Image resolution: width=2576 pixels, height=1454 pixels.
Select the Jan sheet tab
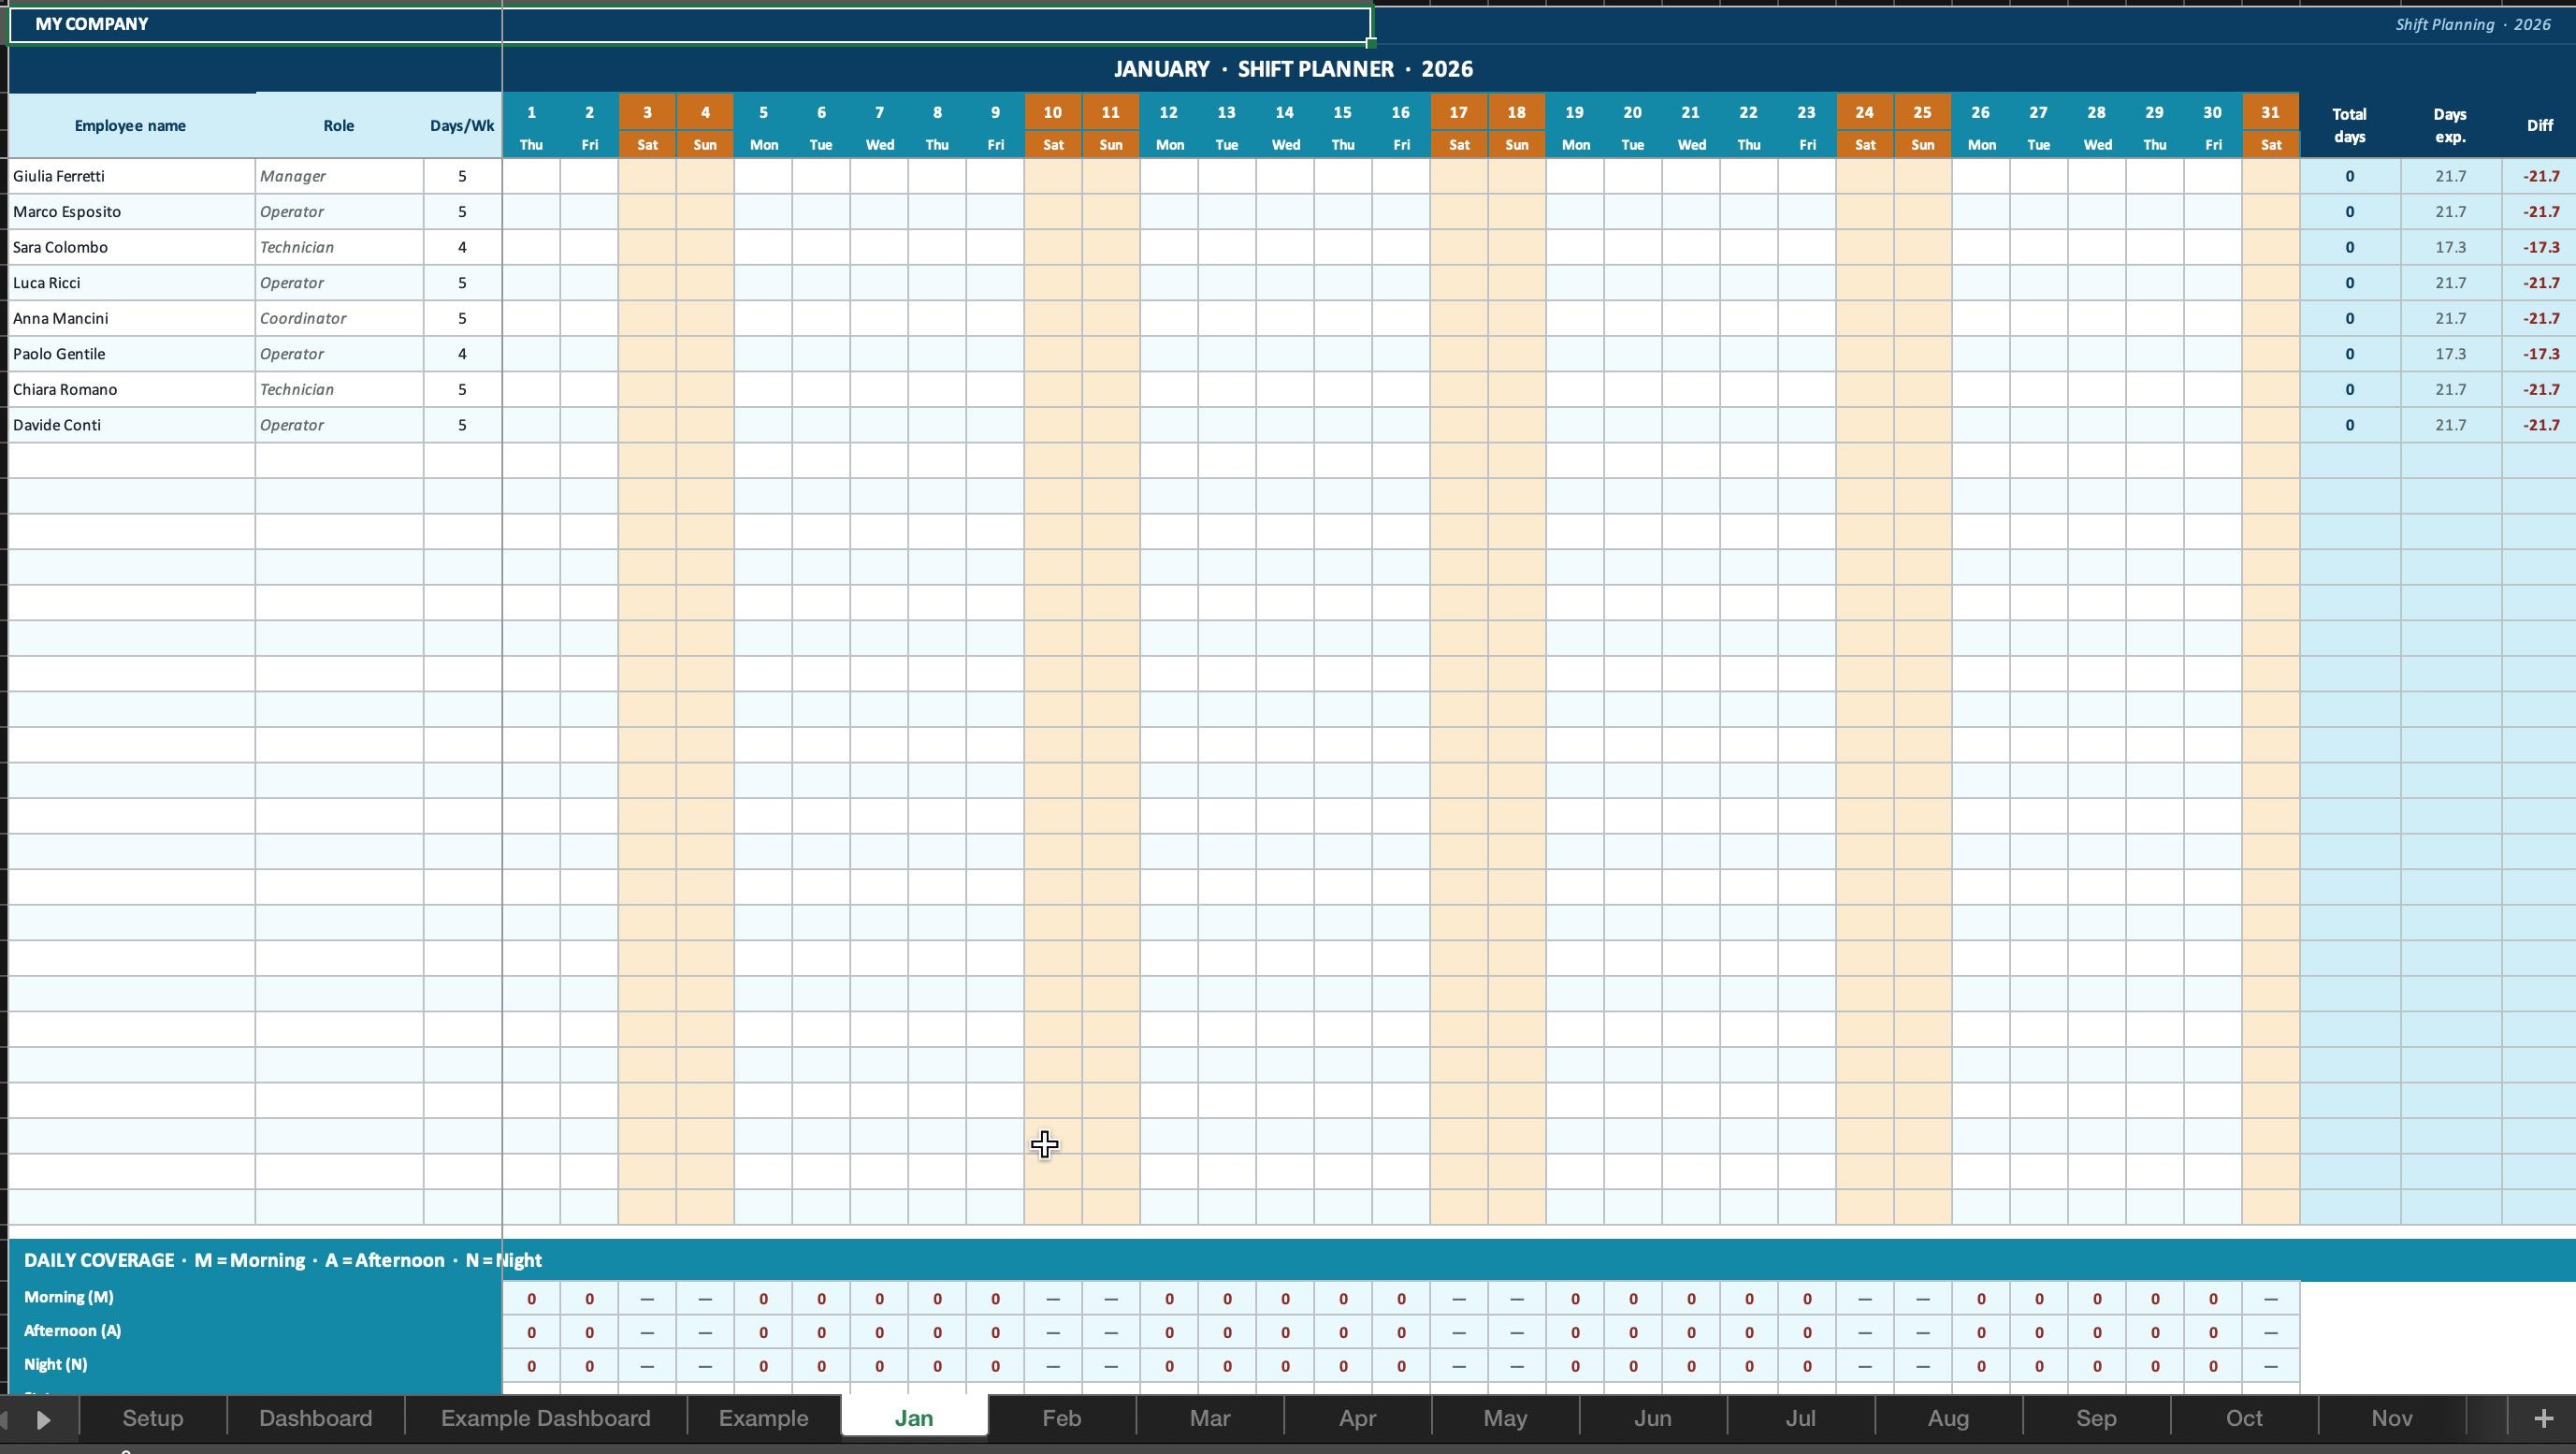(x=914, y=1418)
